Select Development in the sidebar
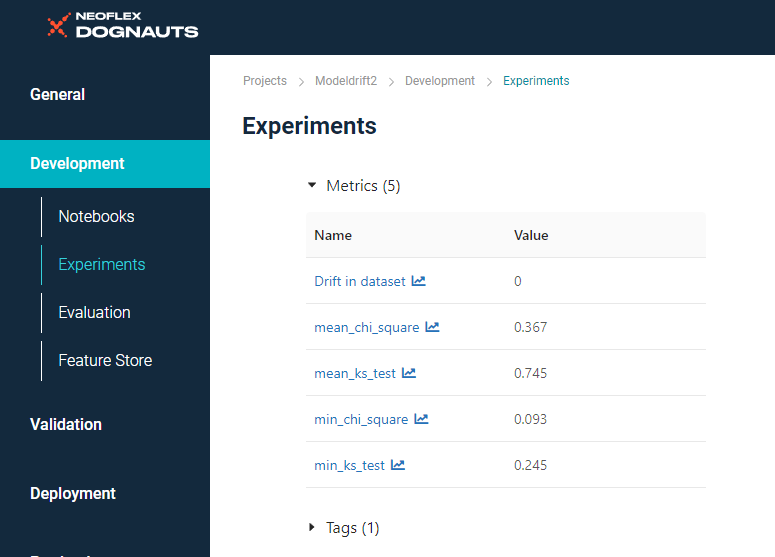The height and width of the screenshot is (557, 775). 78,164
